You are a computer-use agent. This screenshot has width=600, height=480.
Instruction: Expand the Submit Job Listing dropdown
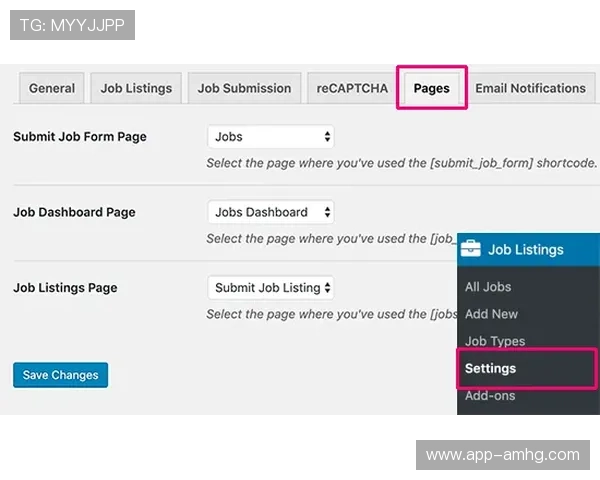point(271,288)
